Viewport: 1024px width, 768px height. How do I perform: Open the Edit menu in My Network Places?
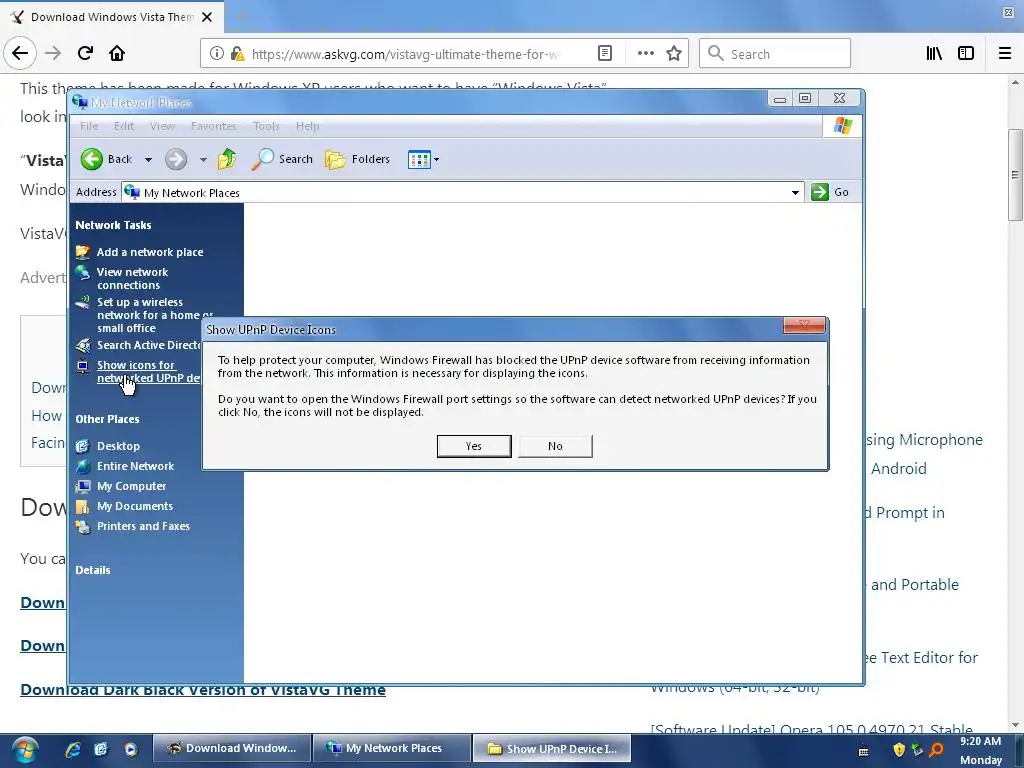tap(124, 126)
